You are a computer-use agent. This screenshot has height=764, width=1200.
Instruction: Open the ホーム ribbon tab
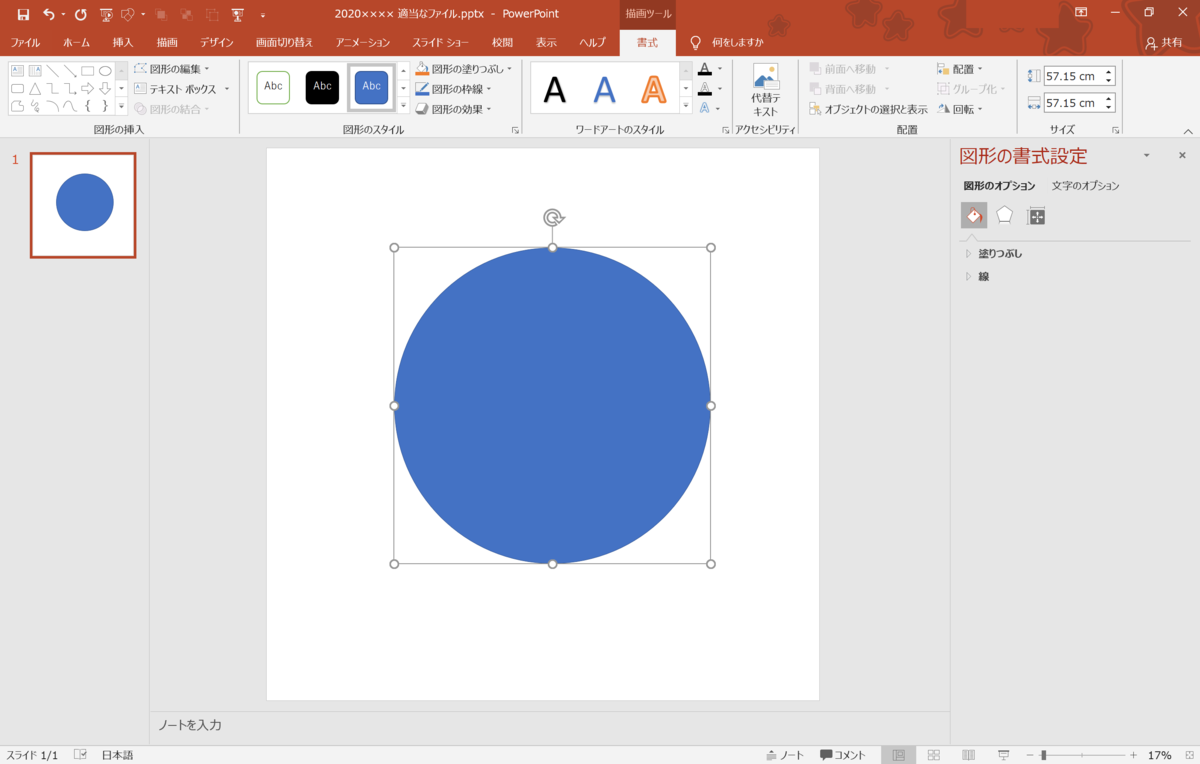(x=76, y=43)
